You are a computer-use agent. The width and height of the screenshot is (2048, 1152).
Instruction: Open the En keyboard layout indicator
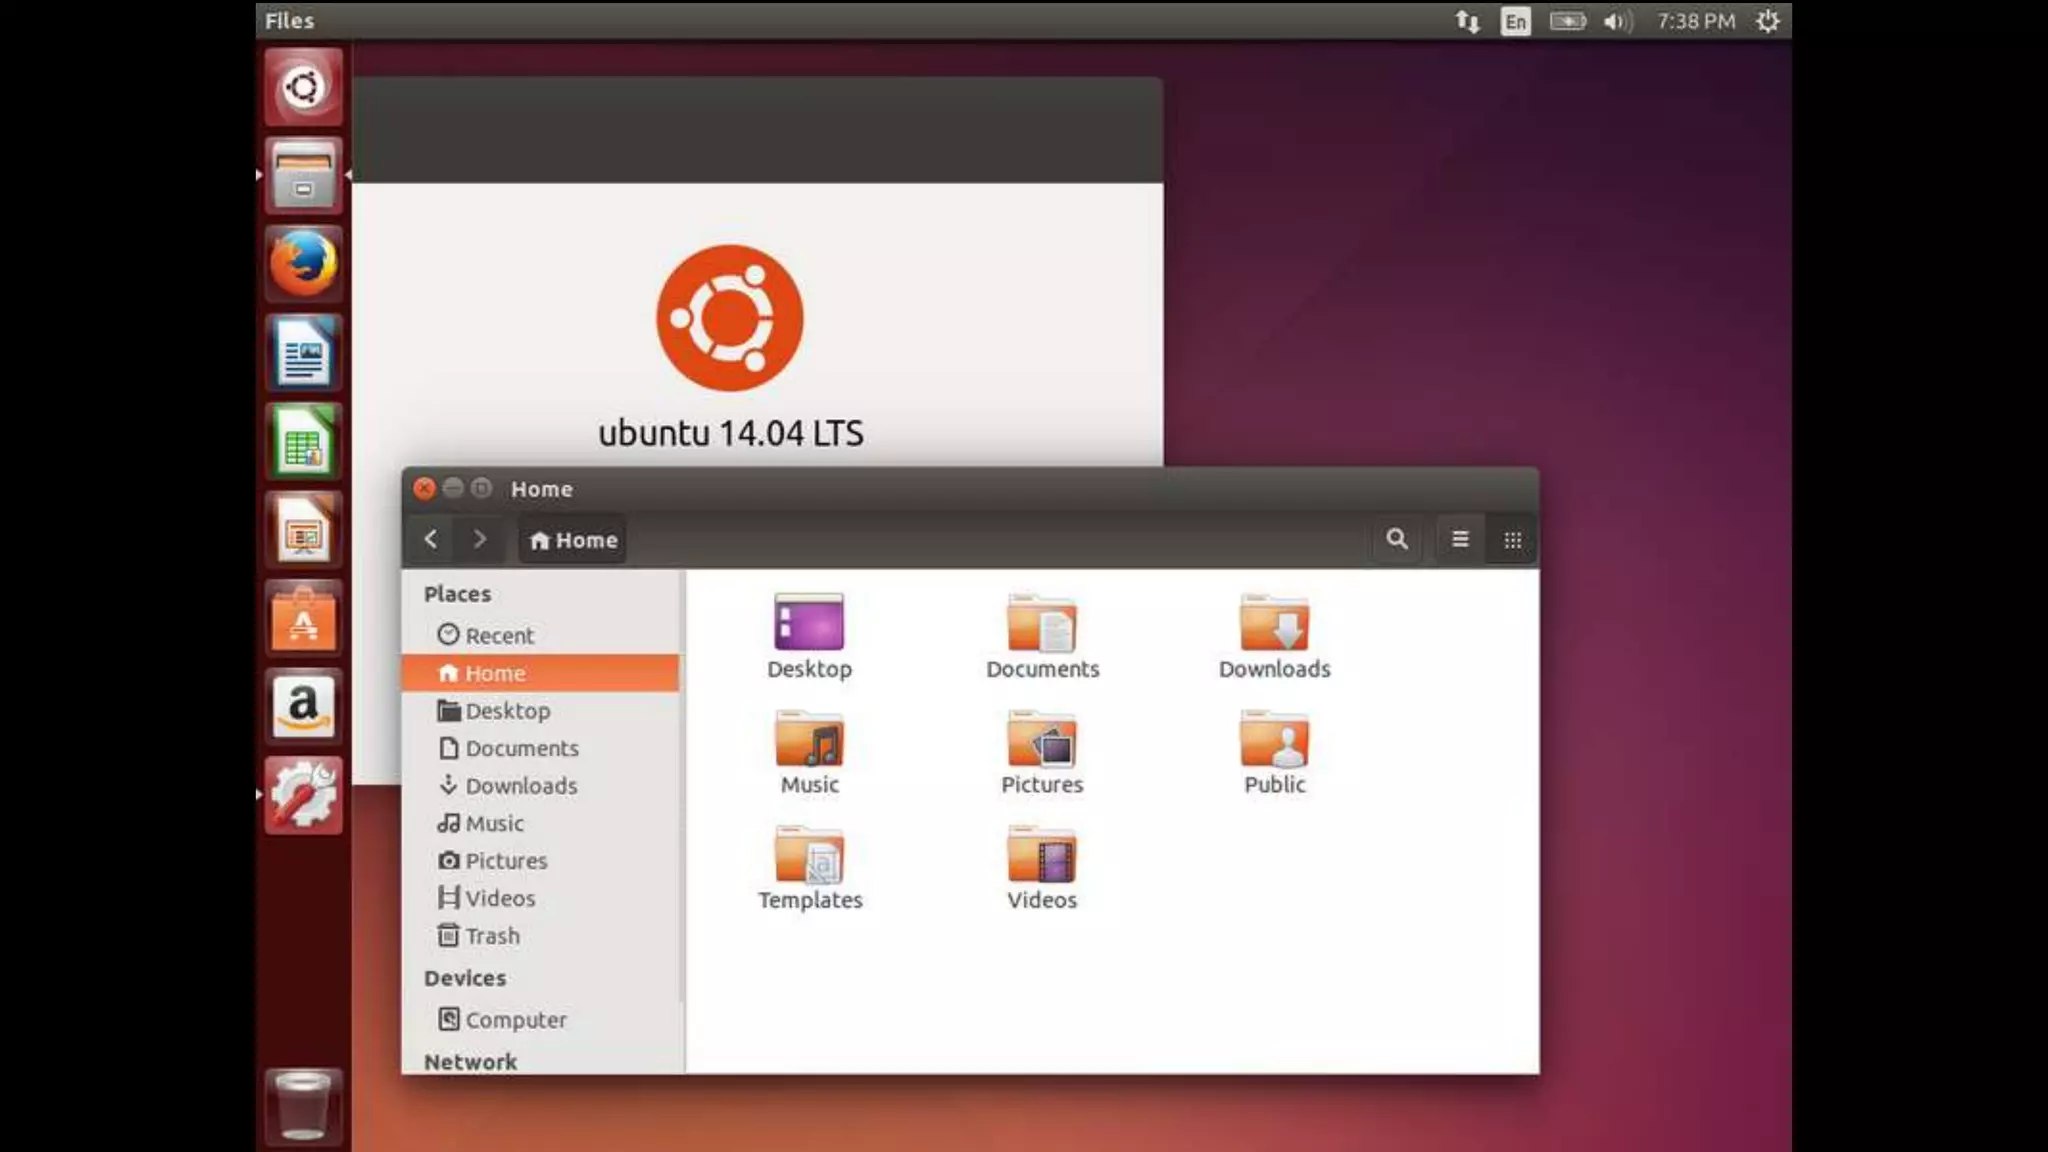[1515, 21]
